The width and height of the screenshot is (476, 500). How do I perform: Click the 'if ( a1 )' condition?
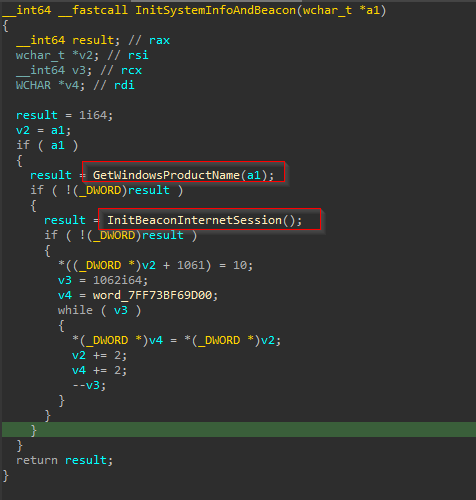point(47,145)
